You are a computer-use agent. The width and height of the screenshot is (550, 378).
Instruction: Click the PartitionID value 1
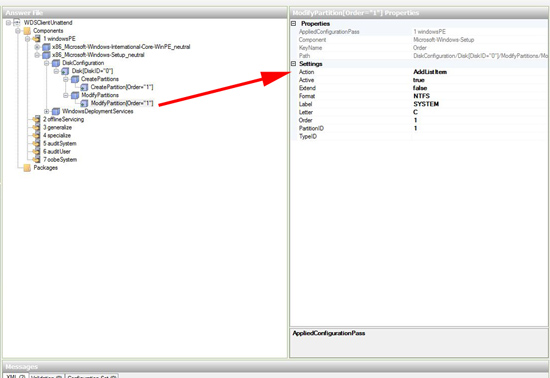[415, 128]
